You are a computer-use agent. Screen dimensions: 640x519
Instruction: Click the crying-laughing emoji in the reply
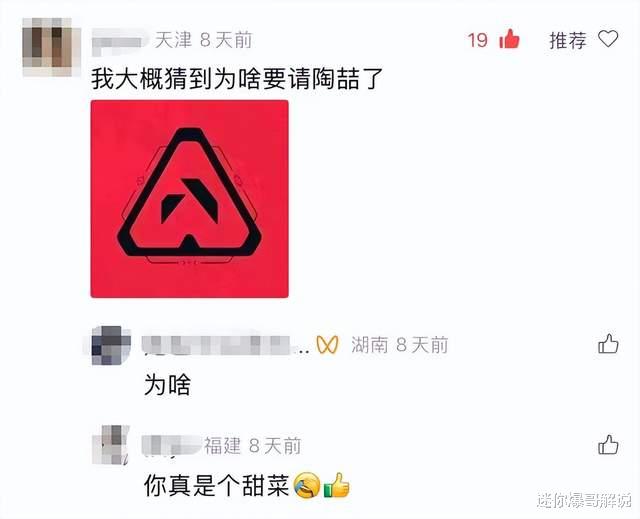[307, 485]
